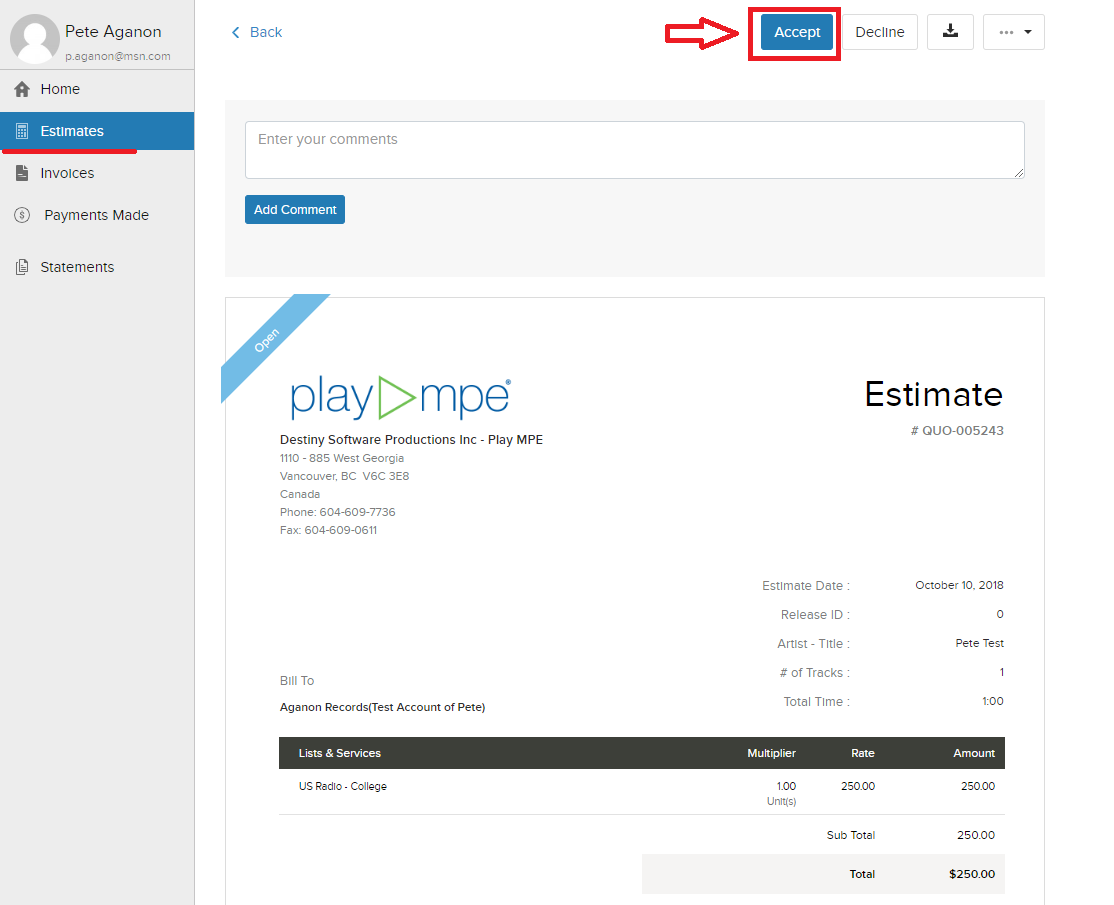The width and height of the screenshot is (1114, 905).
Task: Click the Release ID label
Action: point(815,614)
